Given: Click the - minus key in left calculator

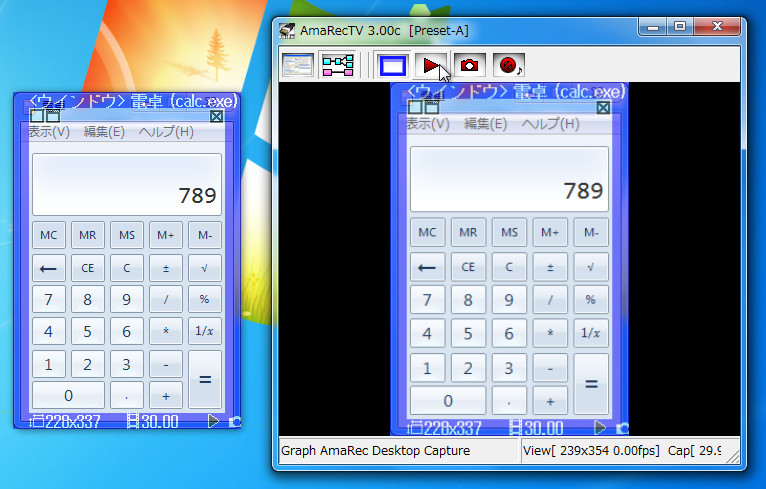Looking at the screenshot, I should (x=166, y=364).
